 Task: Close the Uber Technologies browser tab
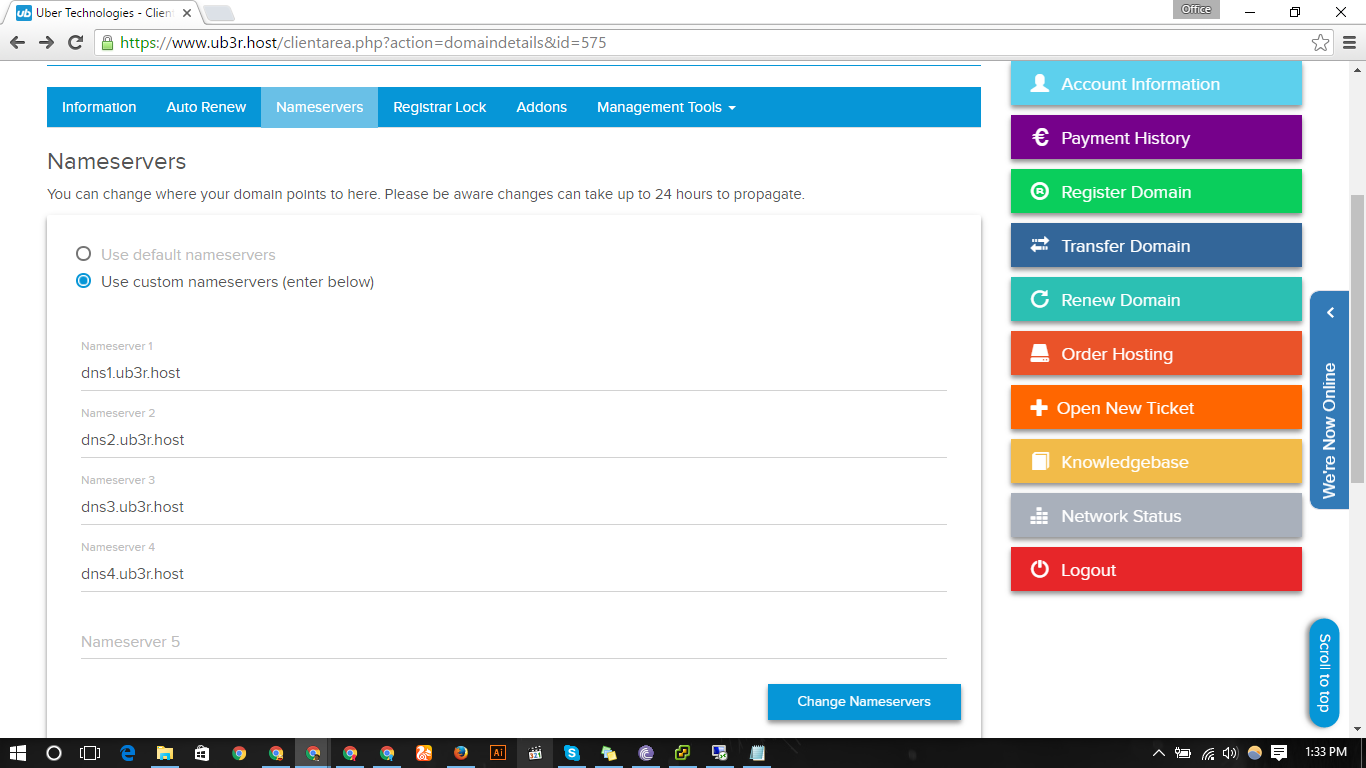point(186,13)
